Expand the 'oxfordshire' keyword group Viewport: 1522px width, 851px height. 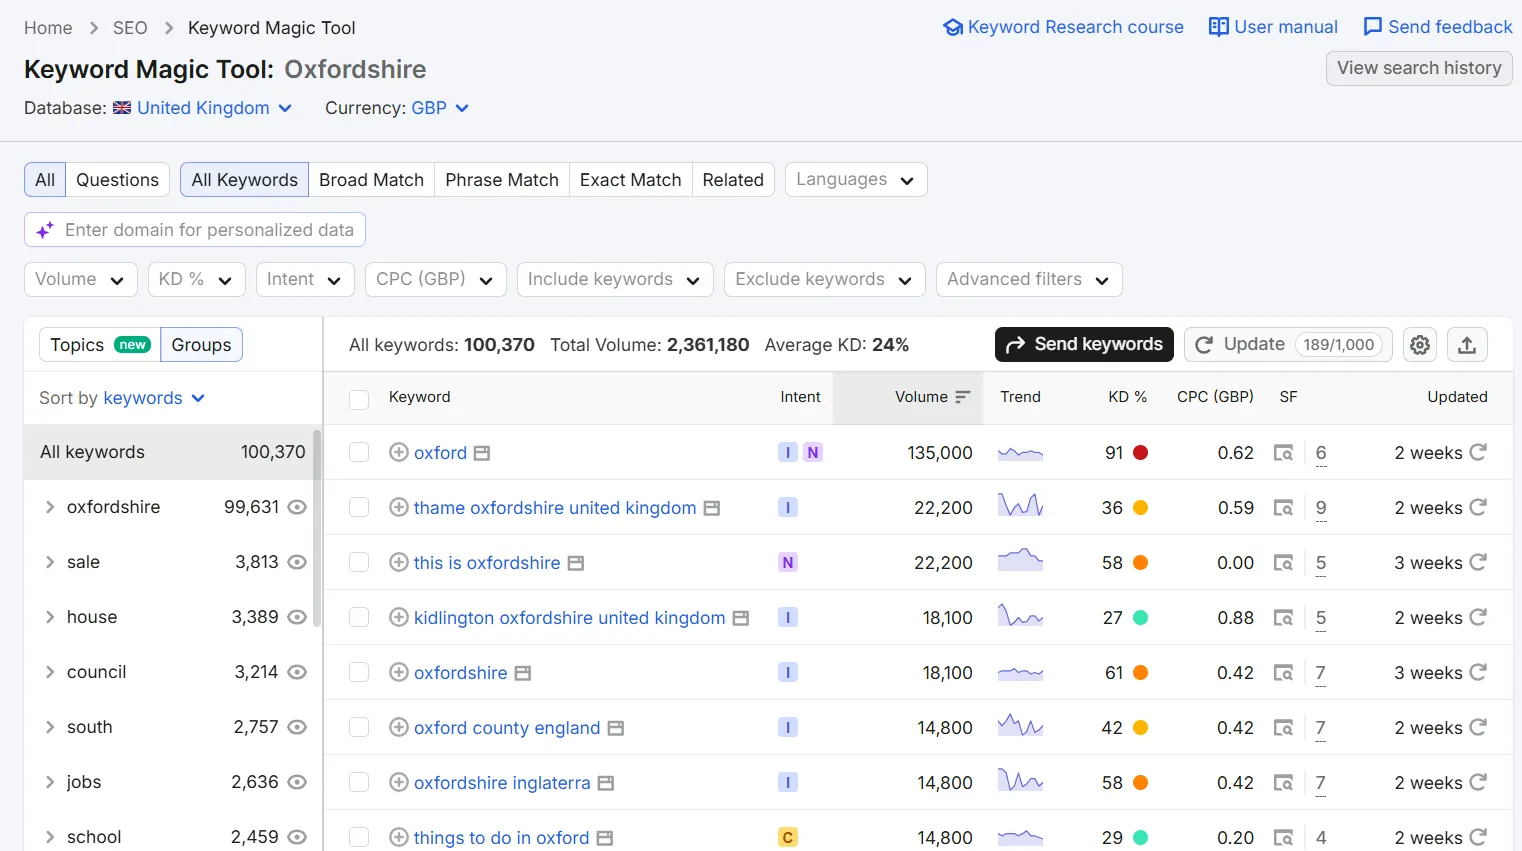pyautogui.click(x=49, y=507)
